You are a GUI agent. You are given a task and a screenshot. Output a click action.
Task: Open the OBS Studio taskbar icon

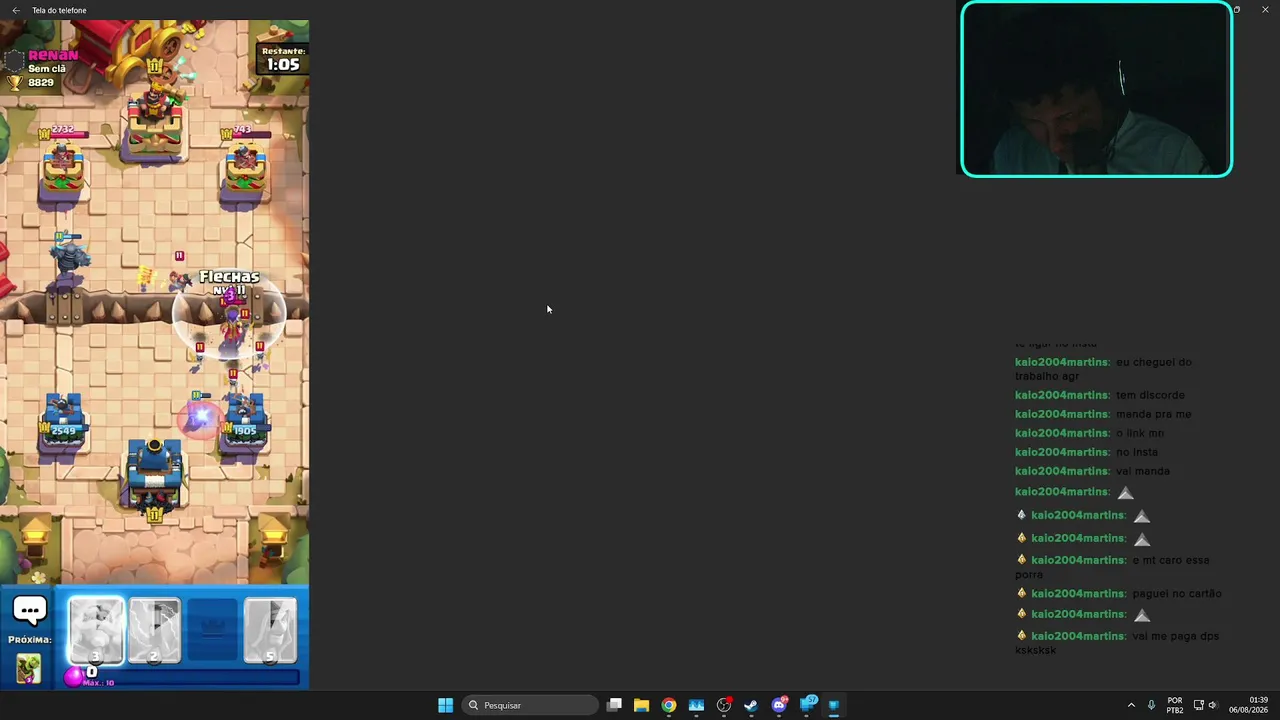pyautogui.click(x=724, y=705)
